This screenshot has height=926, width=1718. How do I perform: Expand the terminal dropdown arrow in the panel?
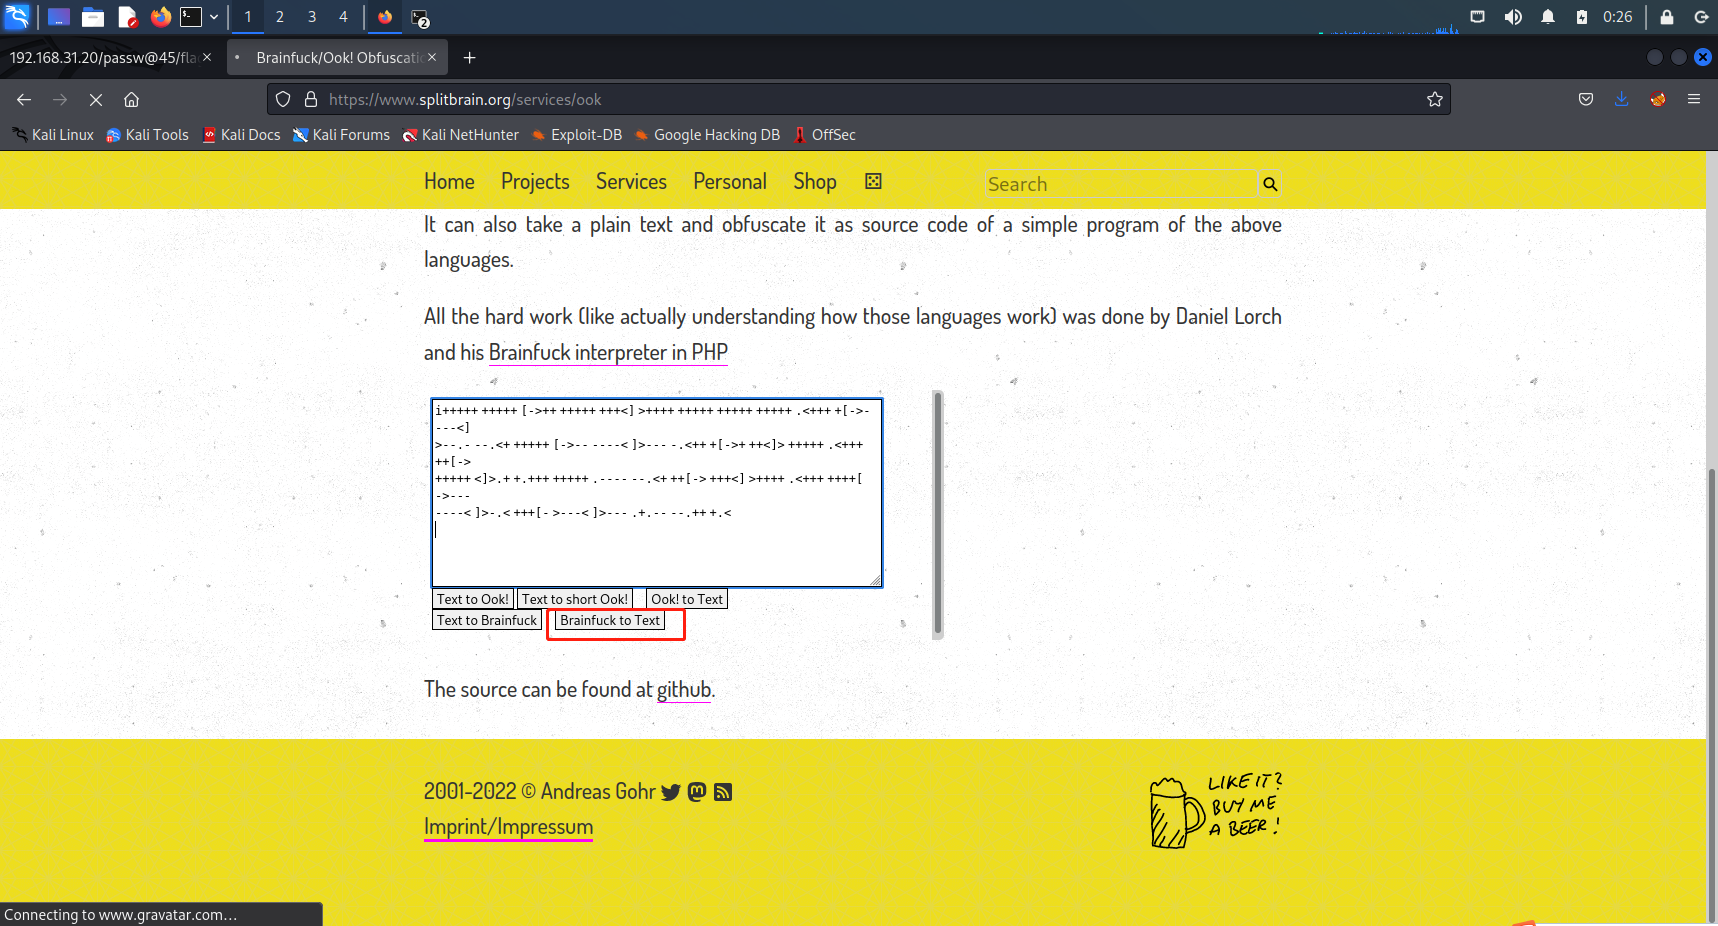tap(214, 17)
